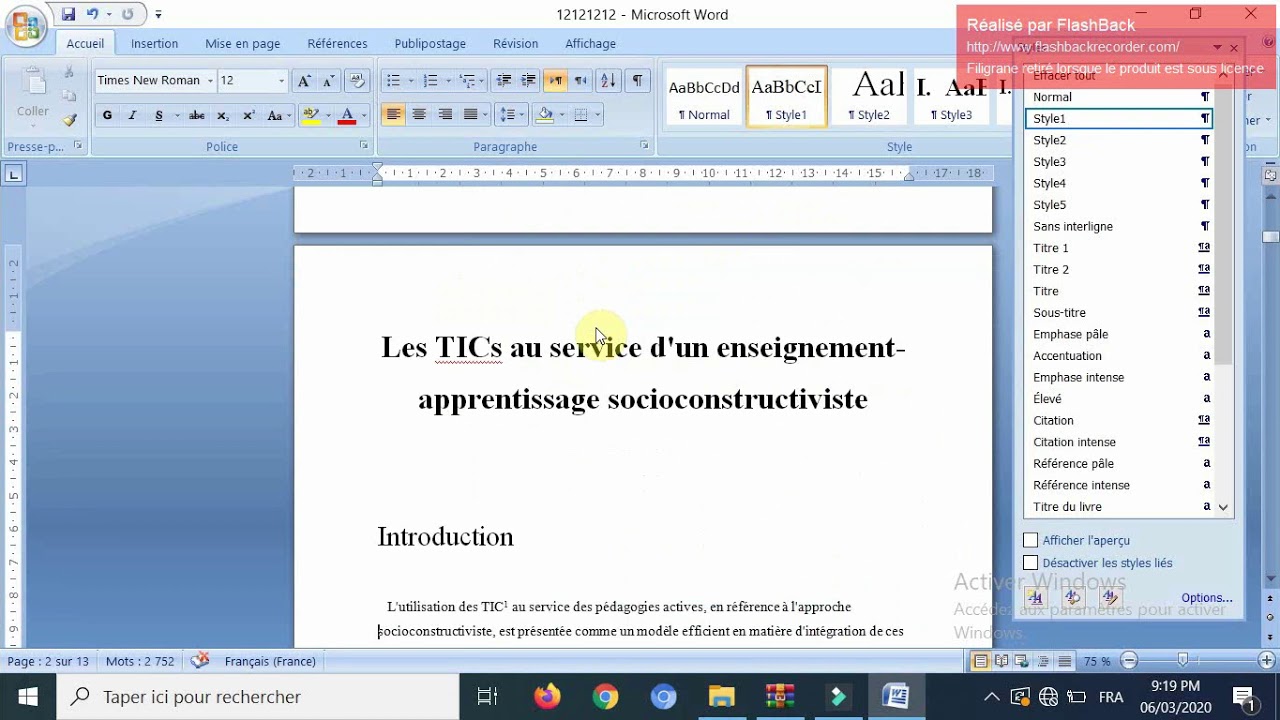
Task: Switch to full screen reading view in status bar
Action: point(1001,661)
